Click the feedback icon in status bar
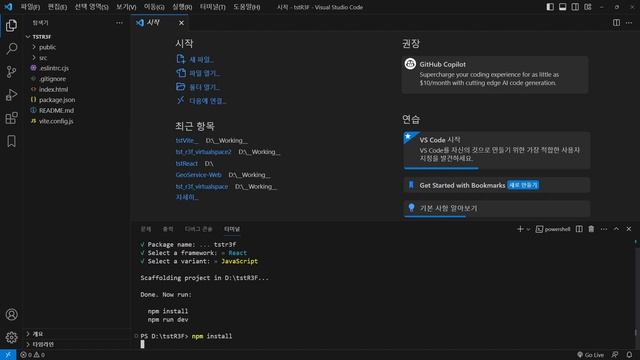 (x=615, y=355)
